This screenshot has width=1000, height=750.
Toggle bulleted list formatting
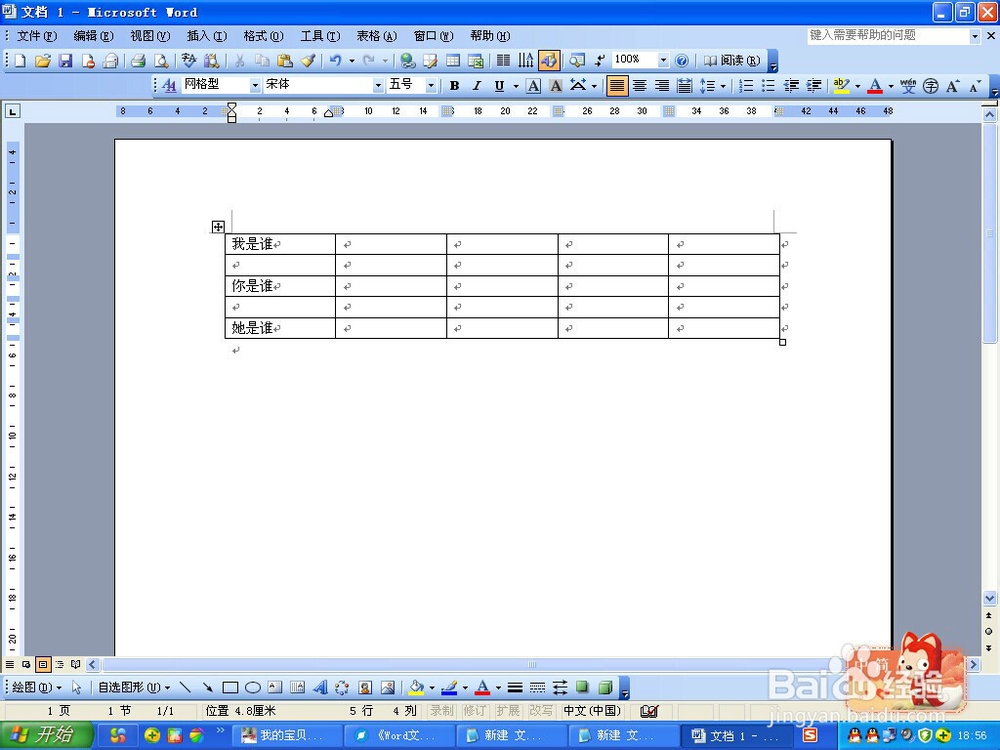(x=768, y=85)
